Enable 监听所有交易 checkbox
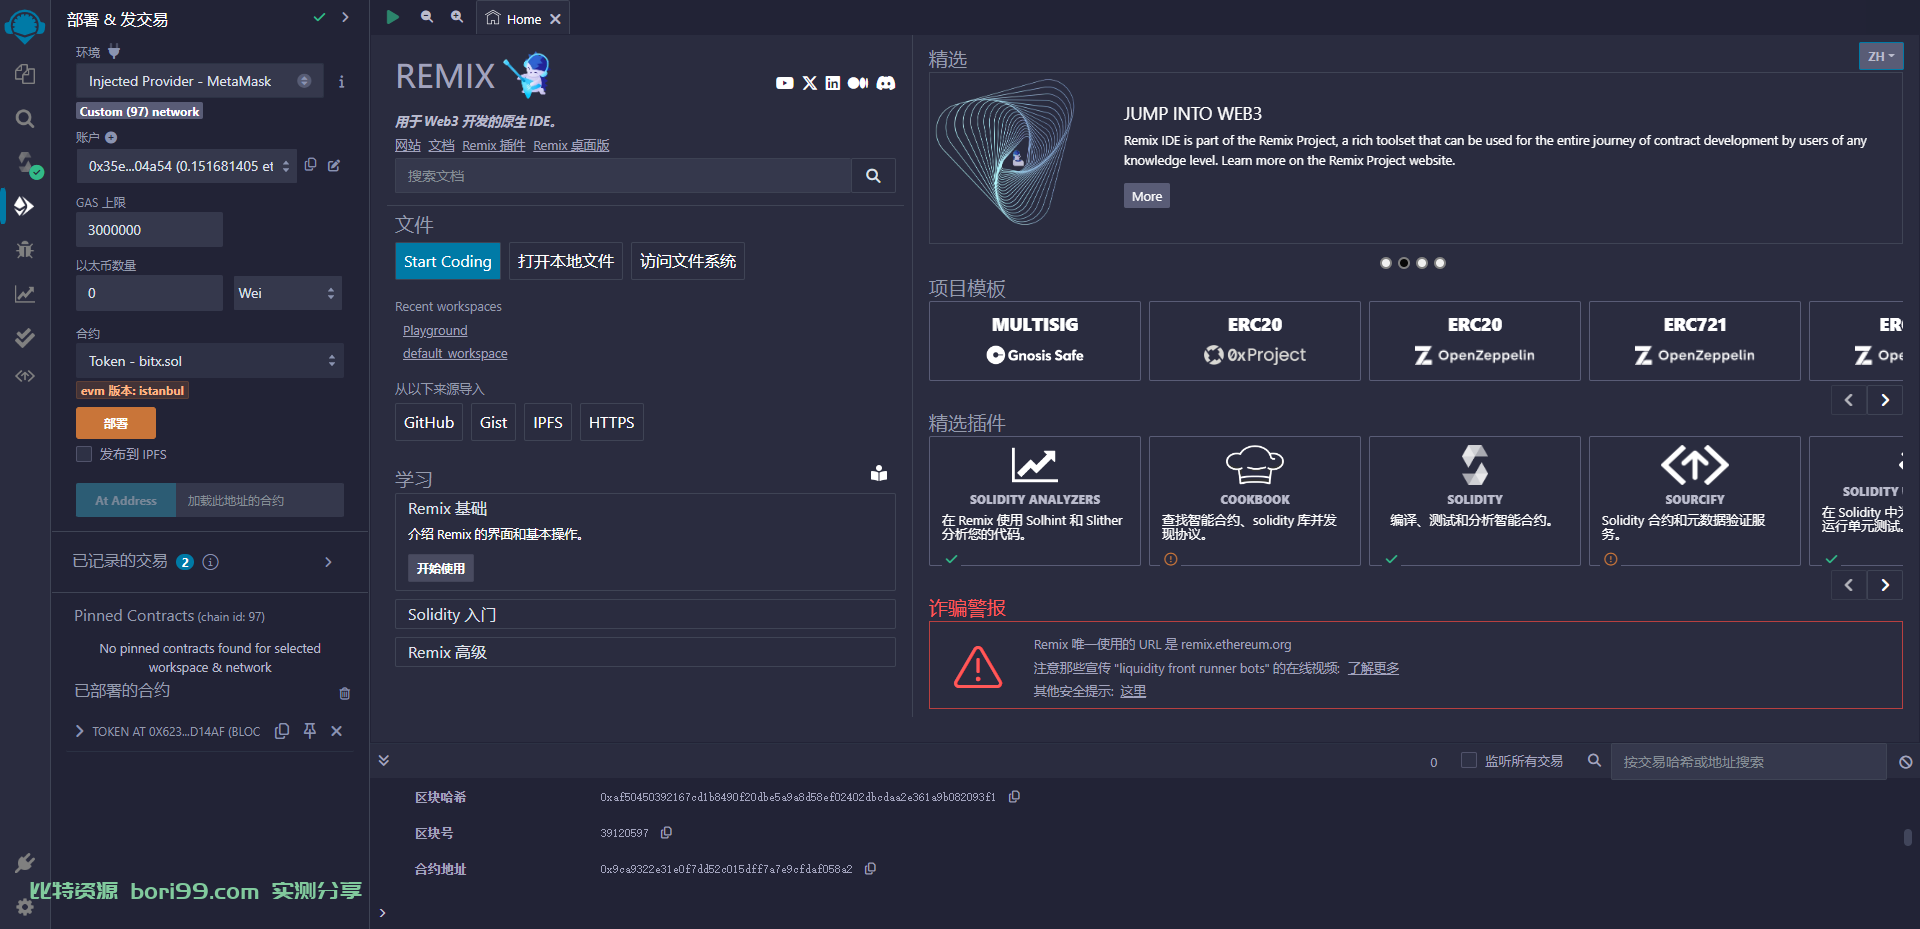 tap(1469, 760)
